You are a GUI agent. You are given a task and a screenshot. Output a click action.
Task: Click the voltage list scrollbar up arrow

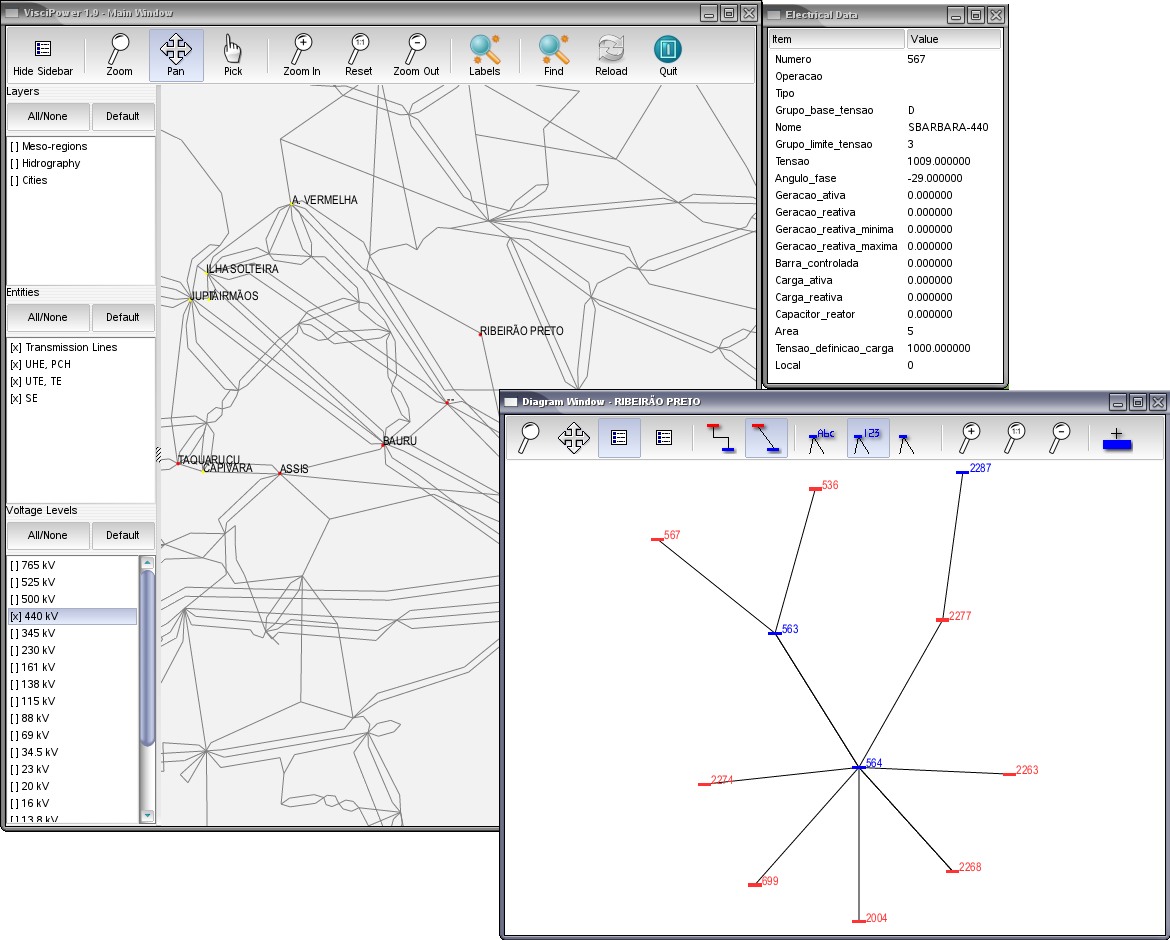pos(147,563)
